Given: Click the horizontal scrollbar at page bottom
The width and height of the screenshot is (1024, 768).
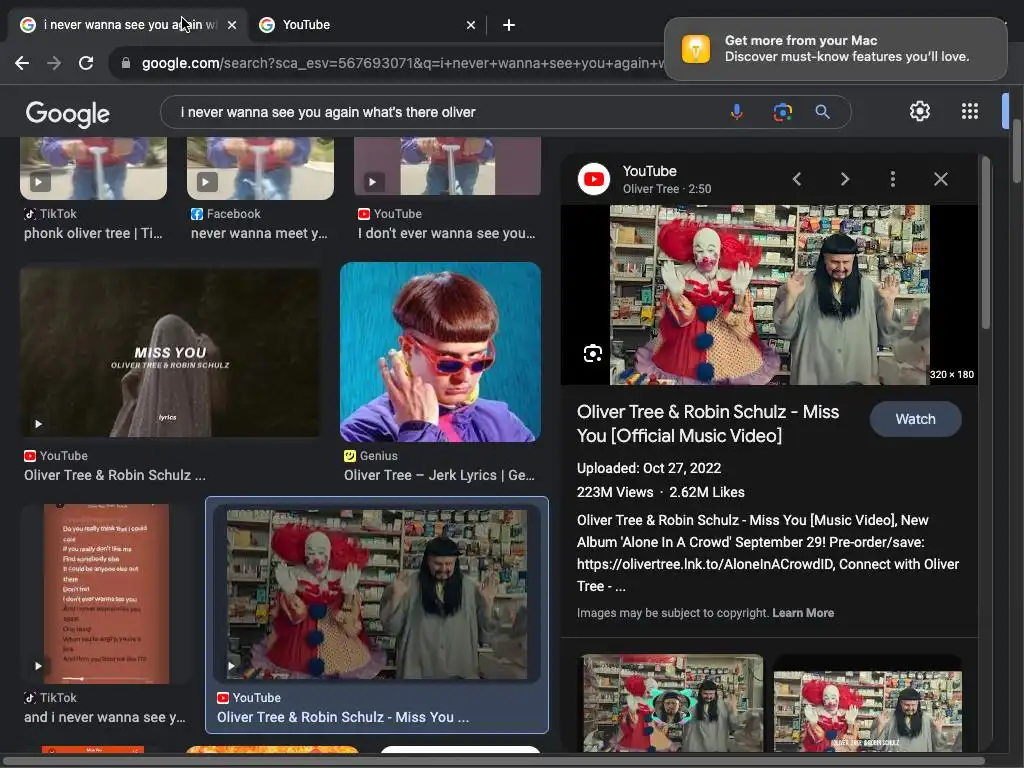Looking at the screenshot, I should 493,761.
